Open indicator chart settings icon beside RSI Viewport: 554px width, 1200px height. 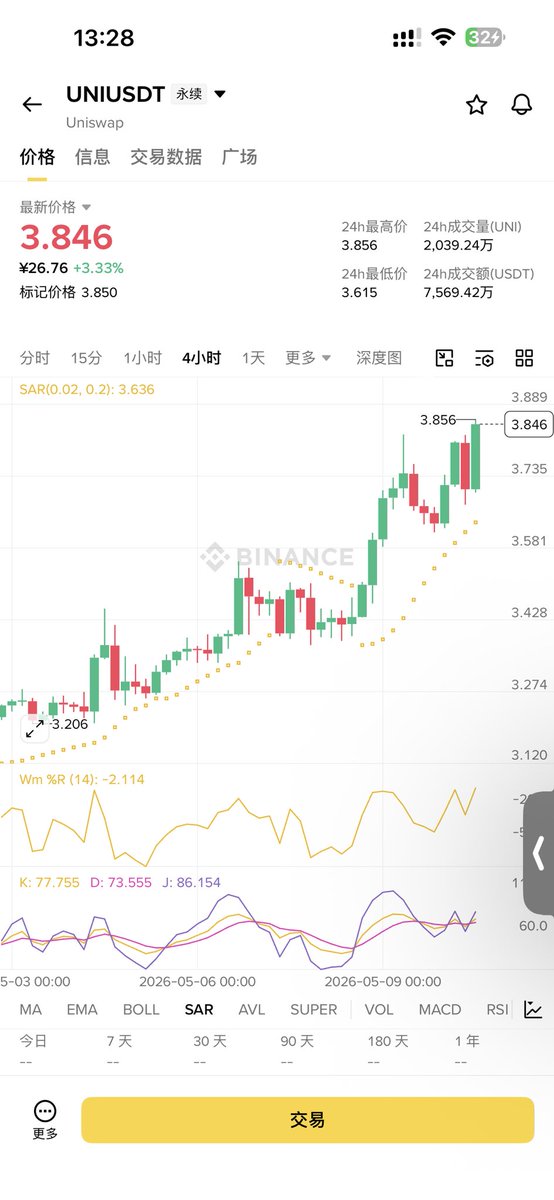click(533, 1010)
